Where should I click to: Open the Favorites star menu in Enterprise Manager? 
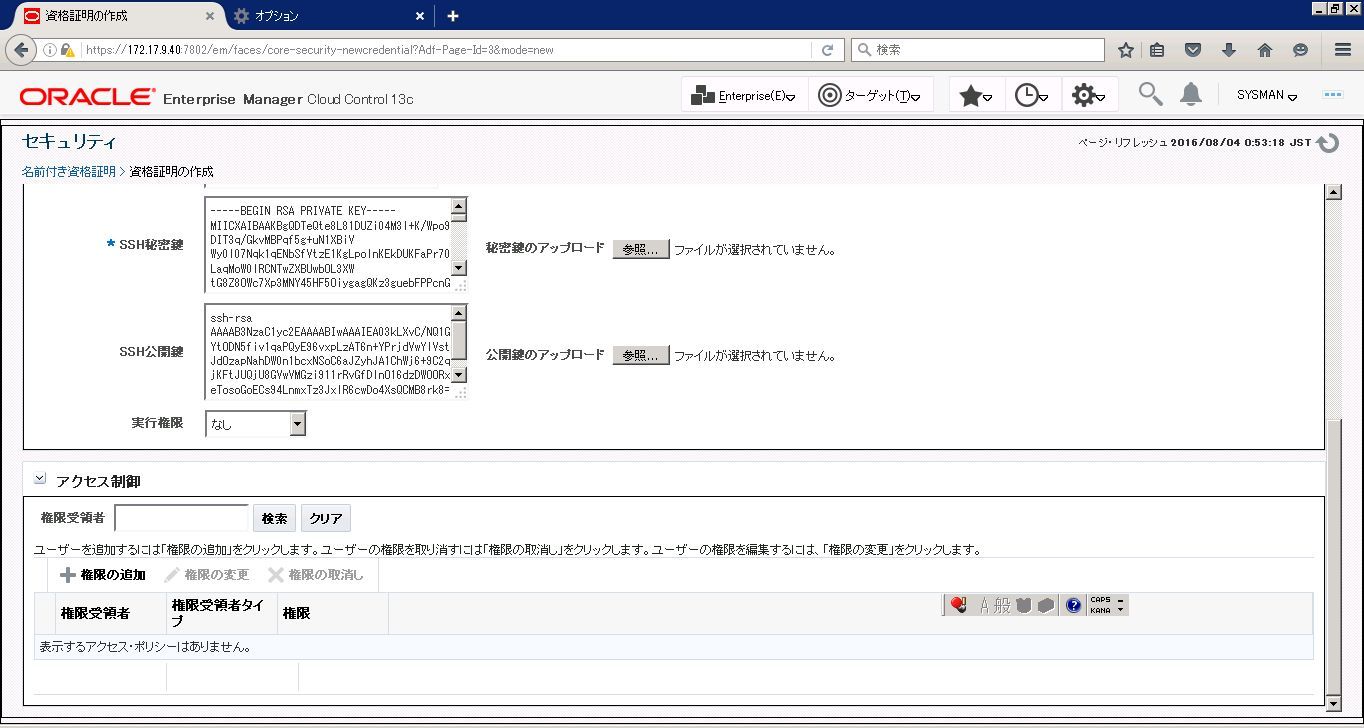tap(976, 96)
